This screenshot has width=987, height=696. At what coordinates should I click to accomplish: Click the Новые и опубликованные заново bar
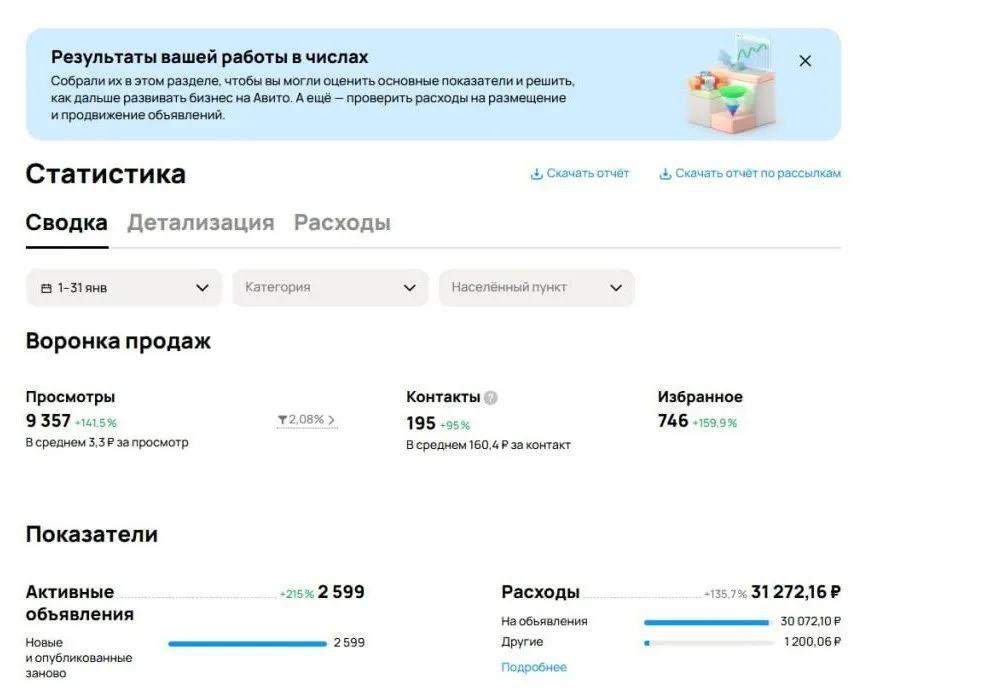247,644
